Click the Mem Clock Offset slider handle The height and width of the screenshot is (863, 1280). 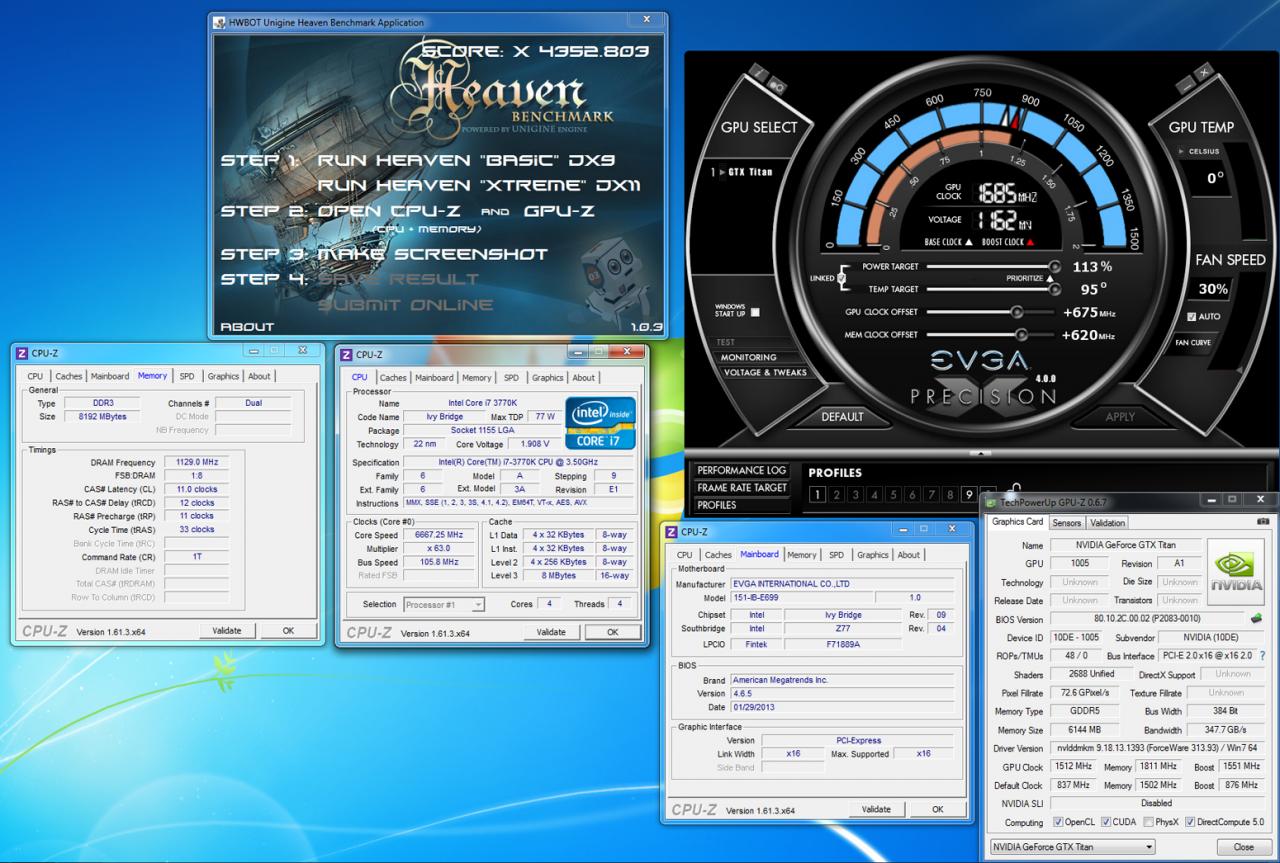[x=1021, y=335]
